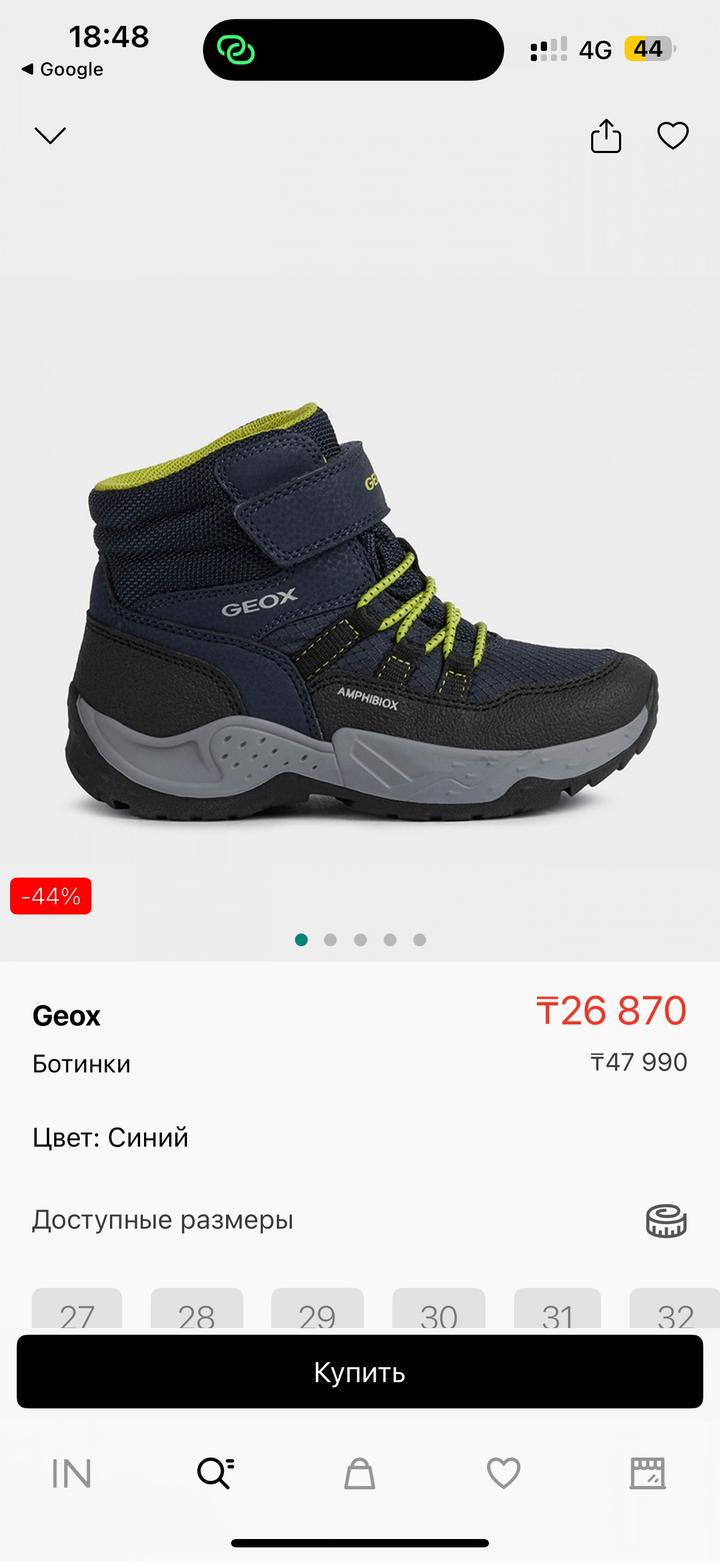
Task: Tap the Купить buy button
Action: click(360, 1372)
